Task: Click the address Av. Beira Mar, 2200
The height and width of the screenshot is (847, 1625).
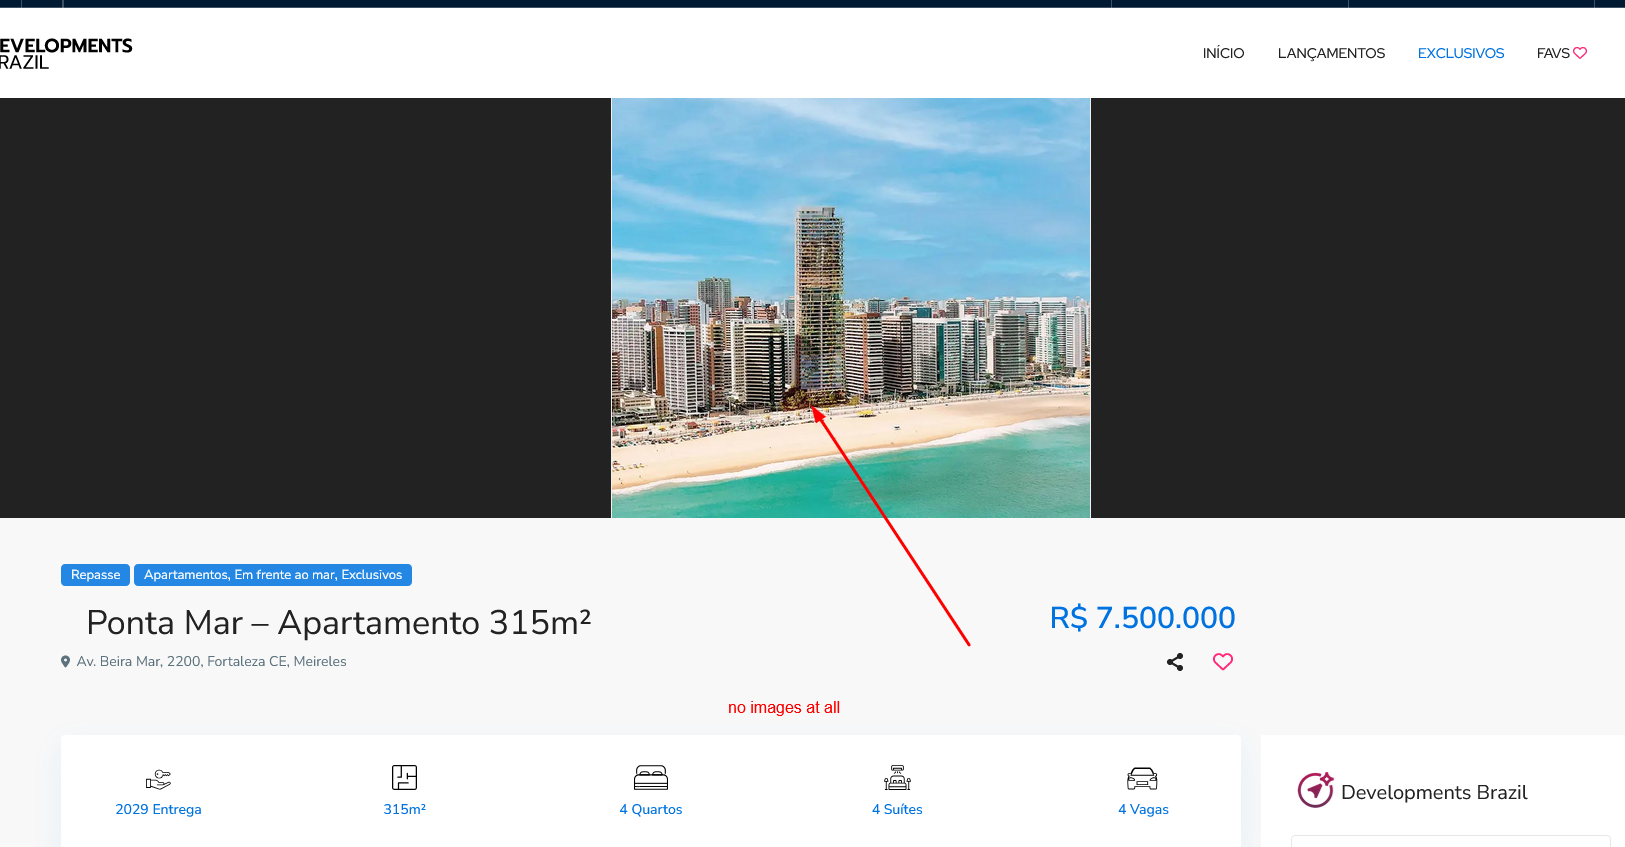Action: click(x=212, y=662)
